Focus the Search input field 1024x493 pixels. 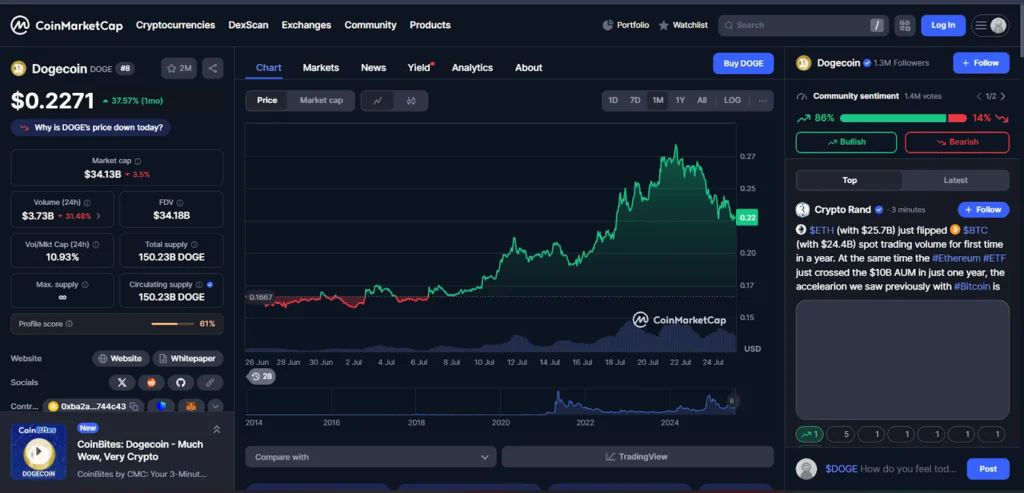pos(803,25)
